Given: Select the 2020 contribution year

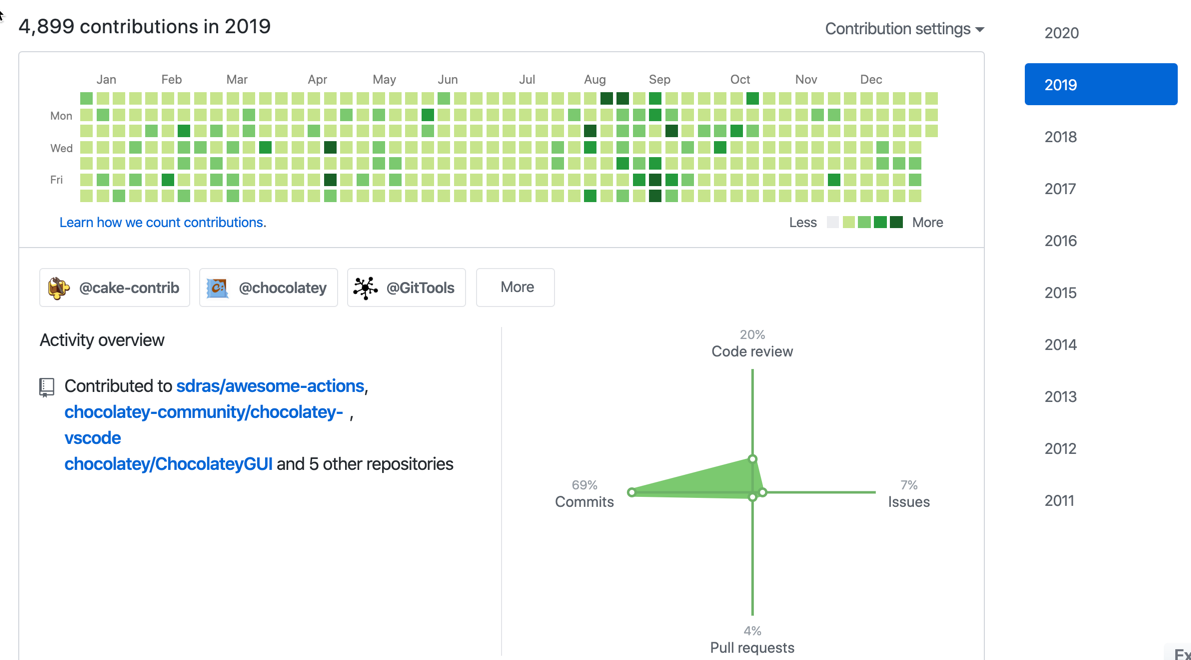Looking at the screenshot, I should click(x=1061, y=33).
